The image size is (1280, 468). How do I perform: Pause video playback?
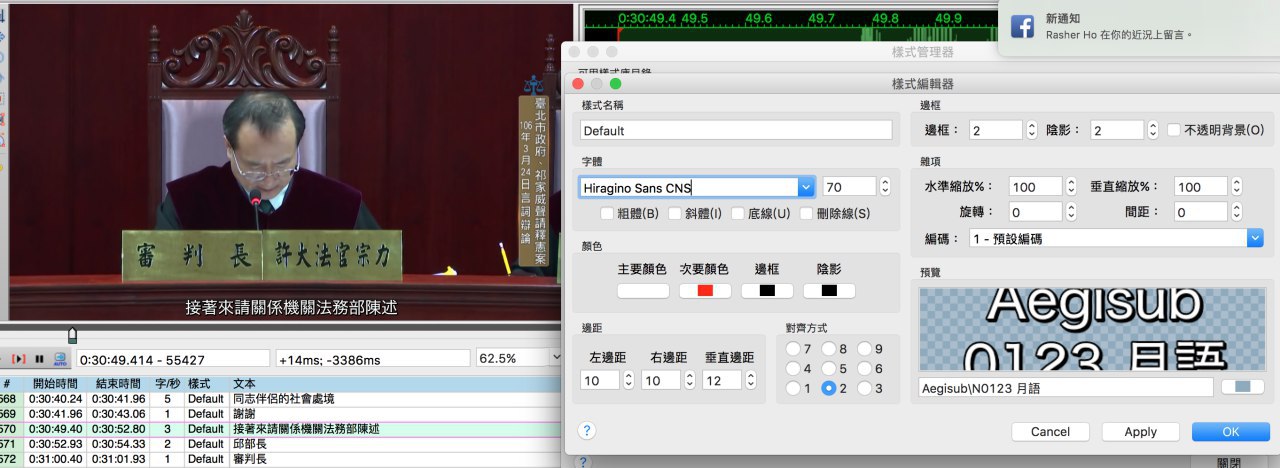pos(40,359)
